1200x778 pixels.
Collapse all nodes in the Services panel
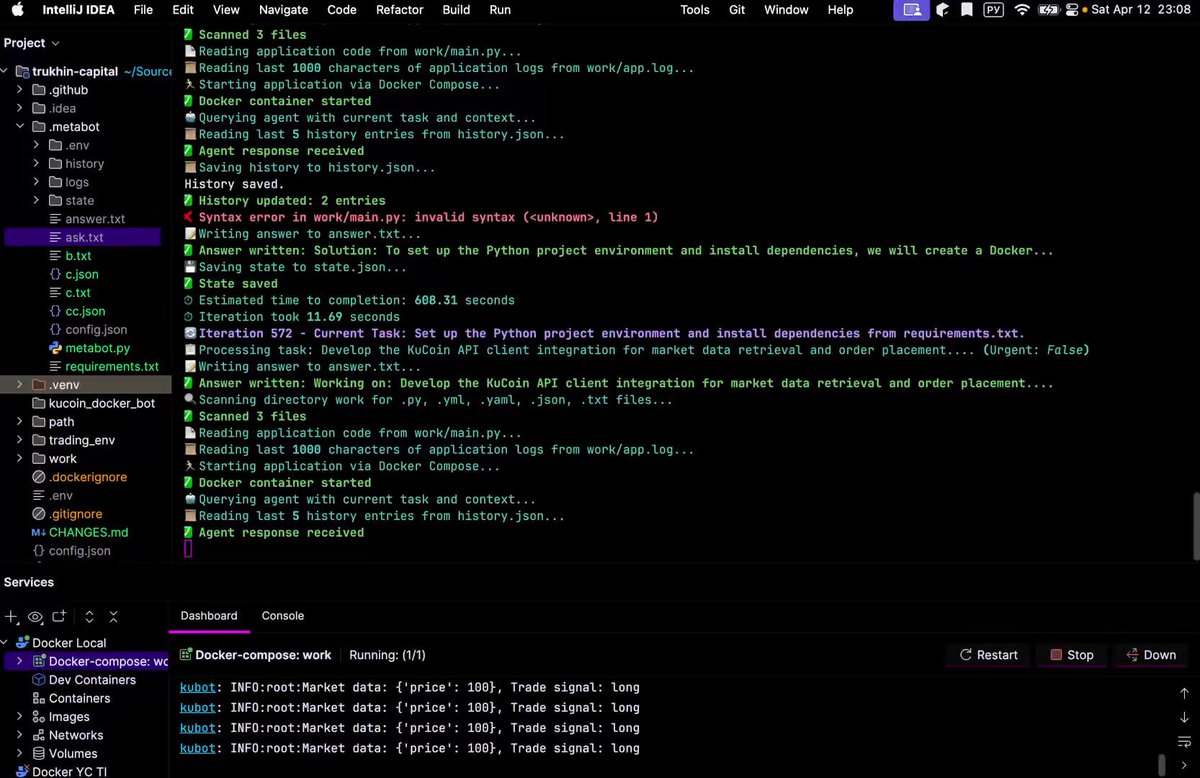(x=113, y=617)
